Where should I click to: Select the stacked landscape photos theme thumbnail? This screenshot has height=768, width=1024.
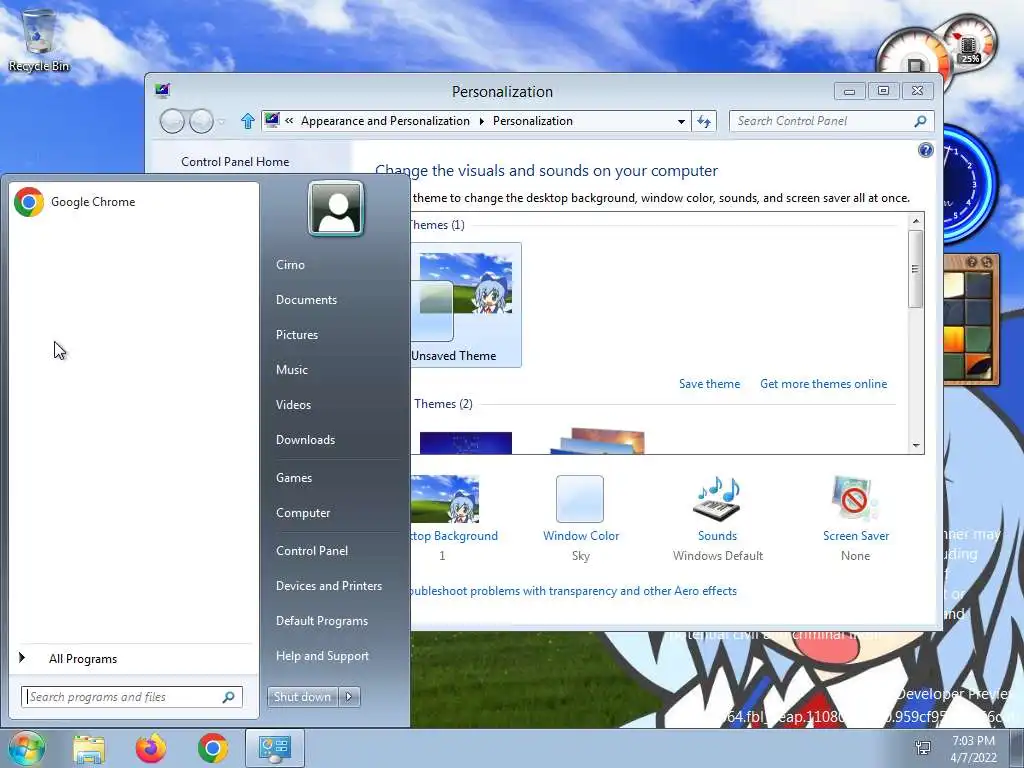click(597, 441)
